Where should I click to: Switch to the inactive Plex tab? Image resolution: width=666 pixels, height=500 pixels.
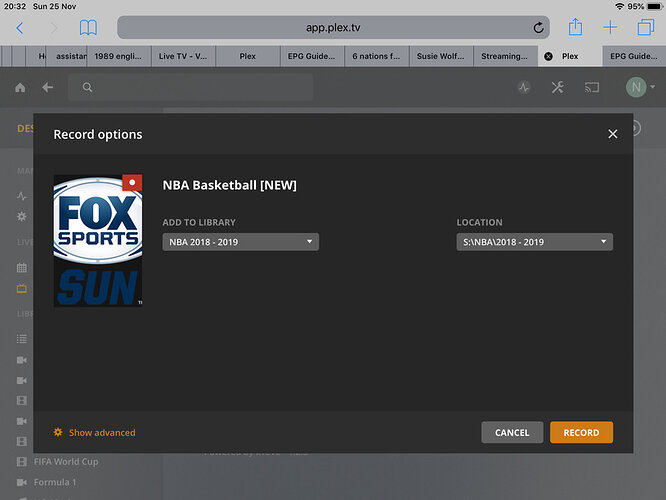pyautogui.click(x=248, y=56)
